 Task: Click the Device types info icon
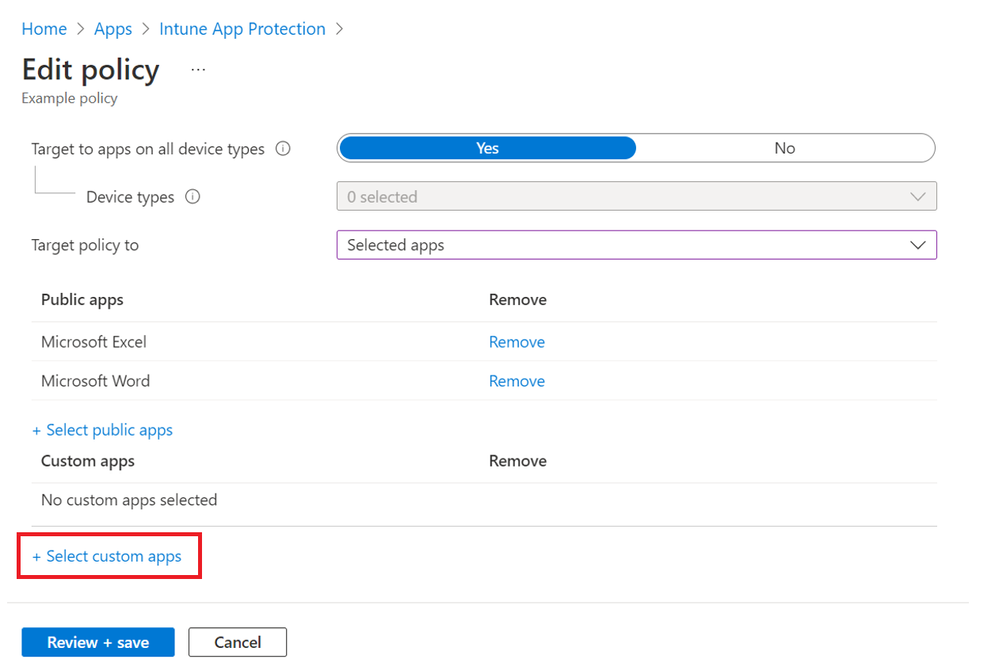click(193, 197)
